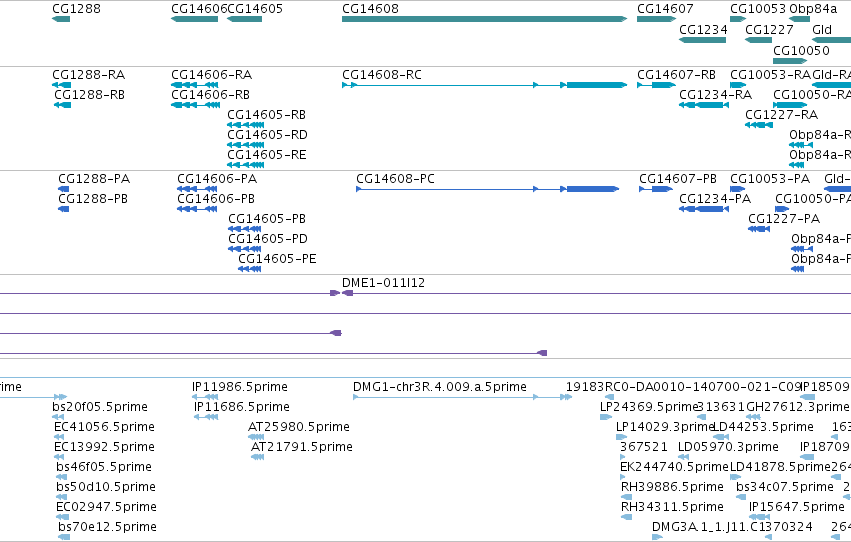Click the CG1288-RB transcript

coord(62,105)
